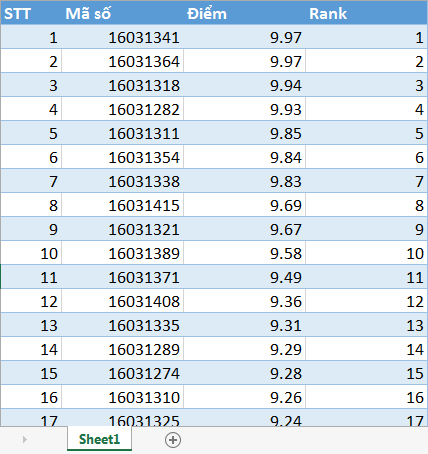
Task: Click STT cell in row 16031389
Action: pos(31,253)
